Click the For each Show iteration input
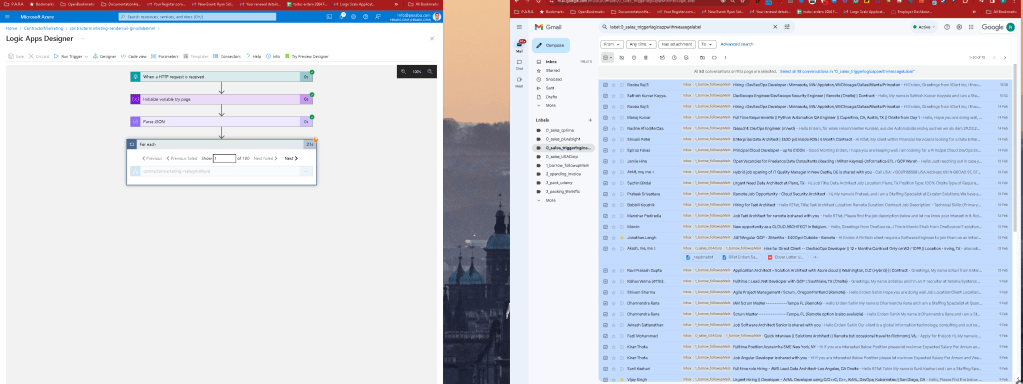 pos(224,158)
